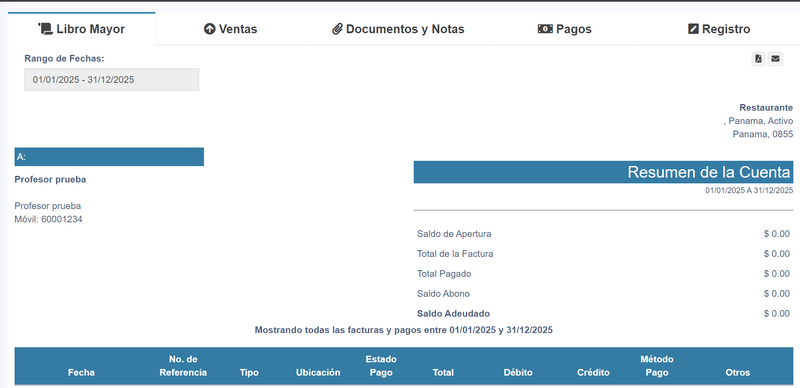Select the Saldo de Apertura label
Screen dimensions: 800x388
coord(454,234)
